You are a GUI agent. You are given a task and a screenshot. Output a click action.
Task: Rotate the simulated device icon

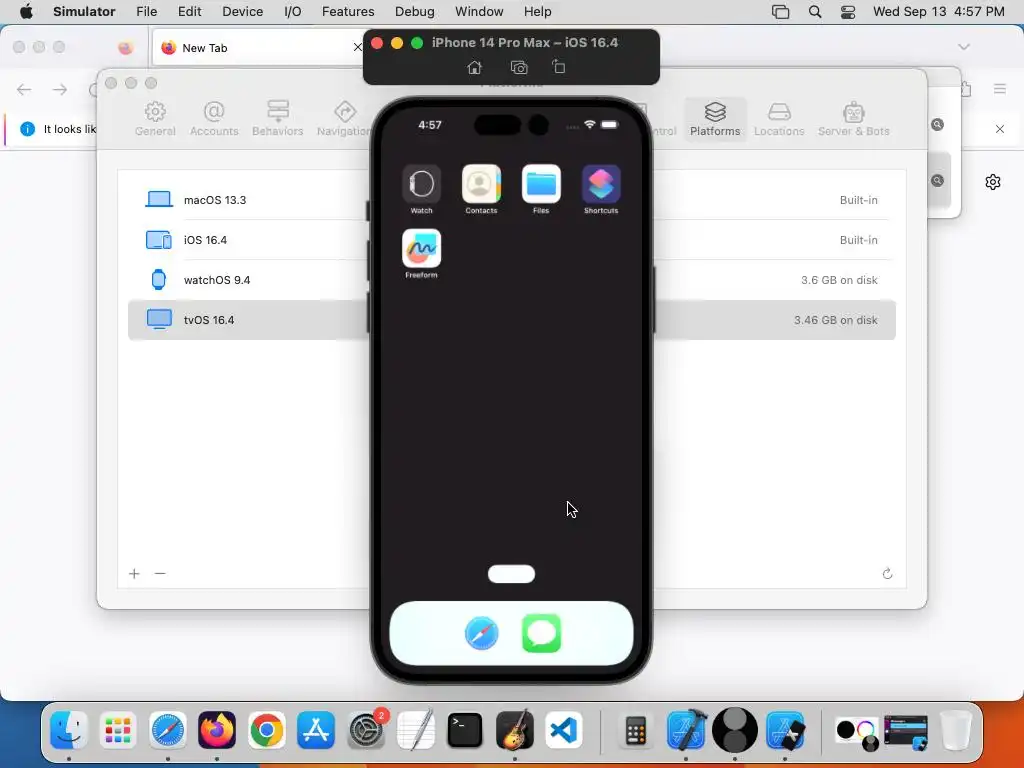(558, 67)
